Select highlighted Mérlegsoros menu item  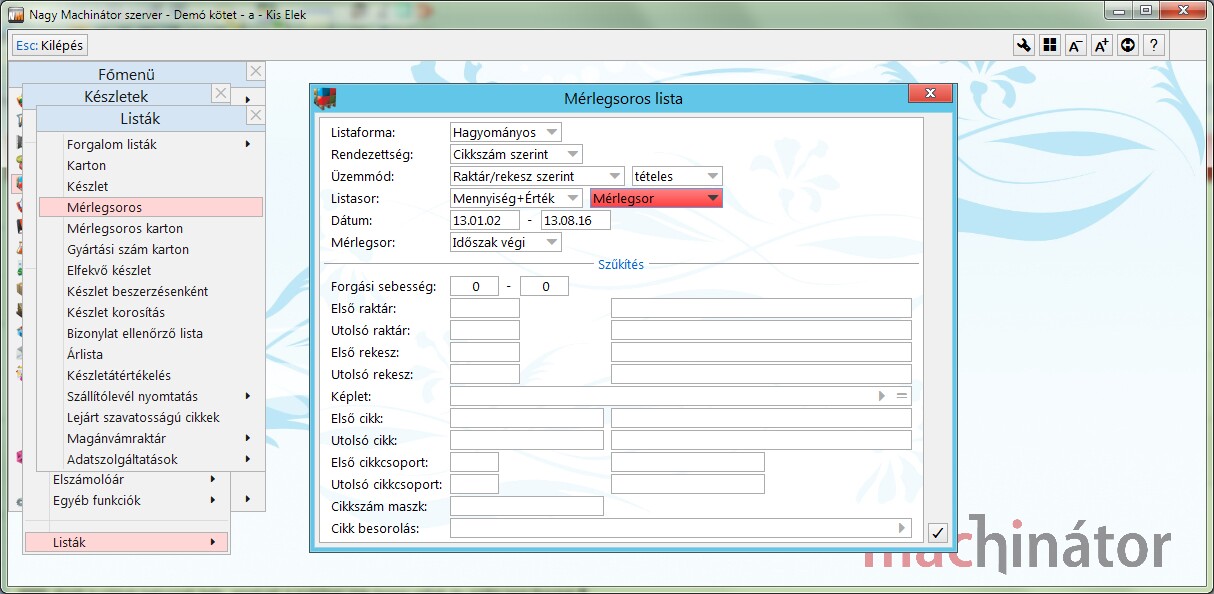151,207
